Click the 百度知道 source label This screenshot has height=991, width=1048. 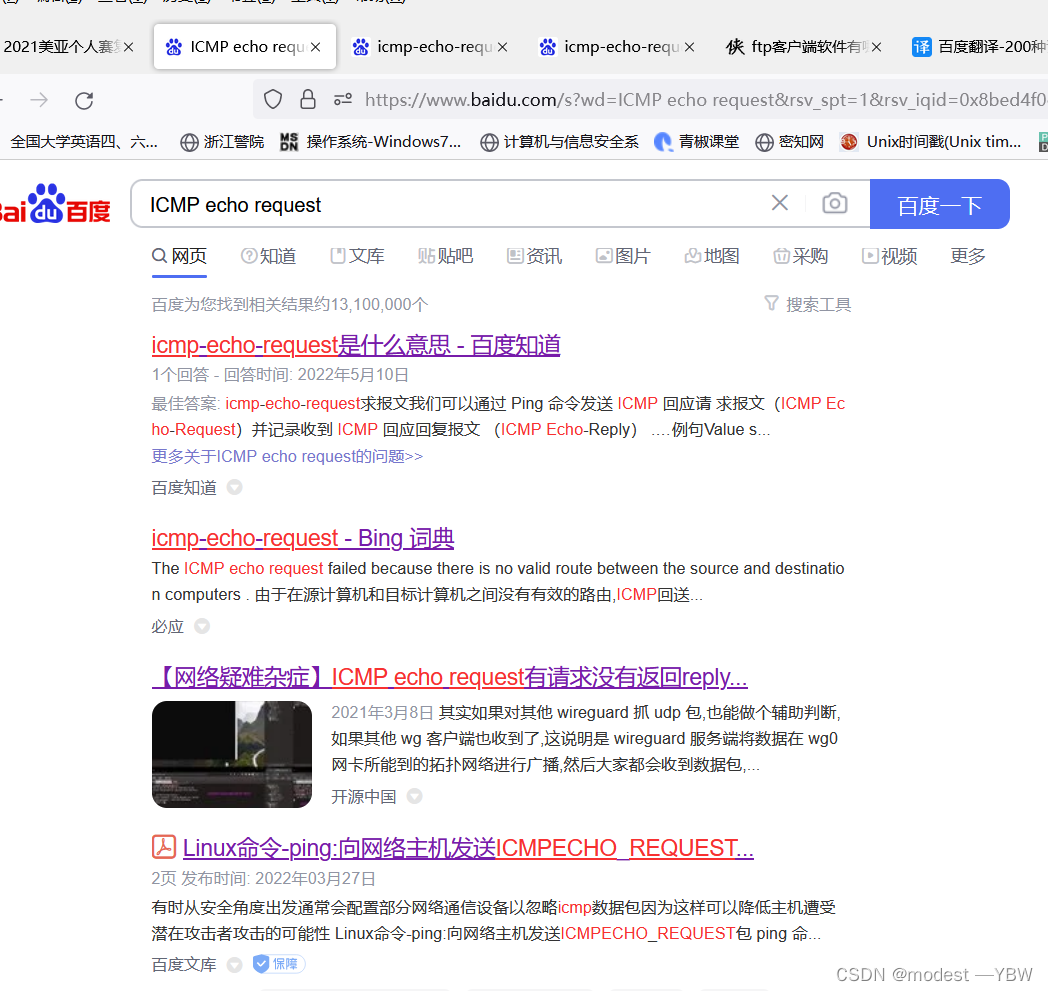(184, 487)
